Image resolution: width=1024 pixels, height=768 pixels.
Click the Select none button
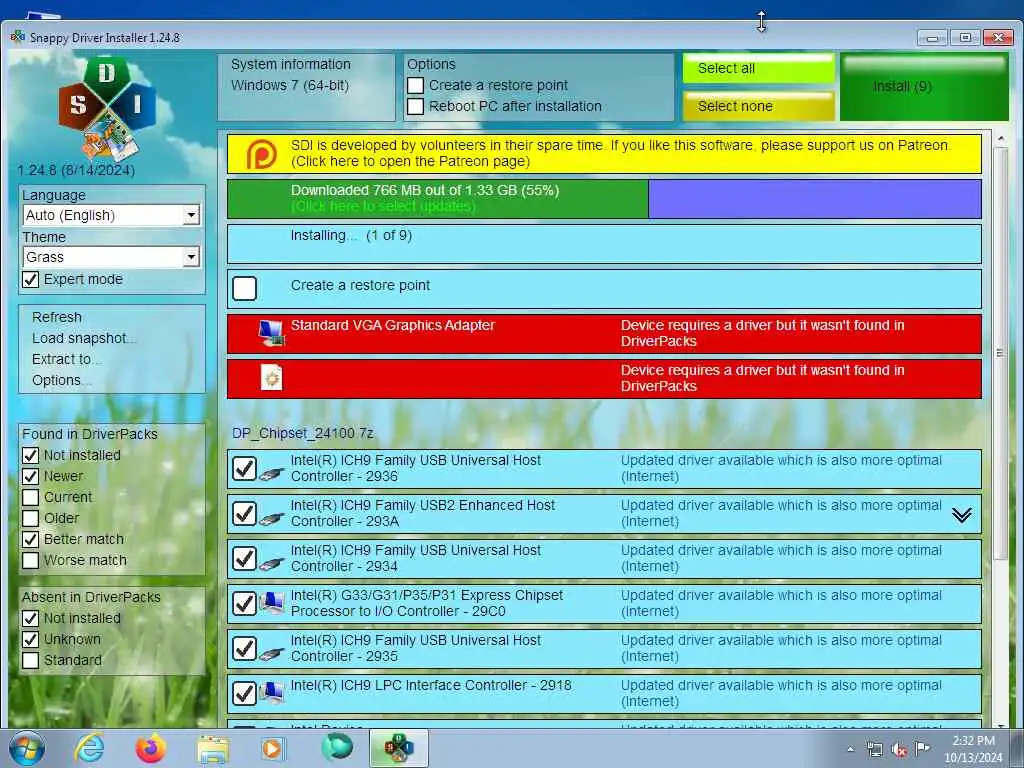[x=759, y=106]
